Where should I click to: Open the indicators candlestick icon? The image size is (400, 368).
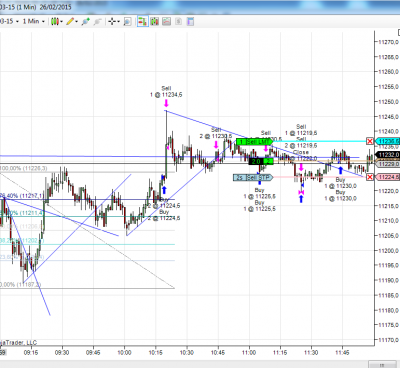point(154,22)
